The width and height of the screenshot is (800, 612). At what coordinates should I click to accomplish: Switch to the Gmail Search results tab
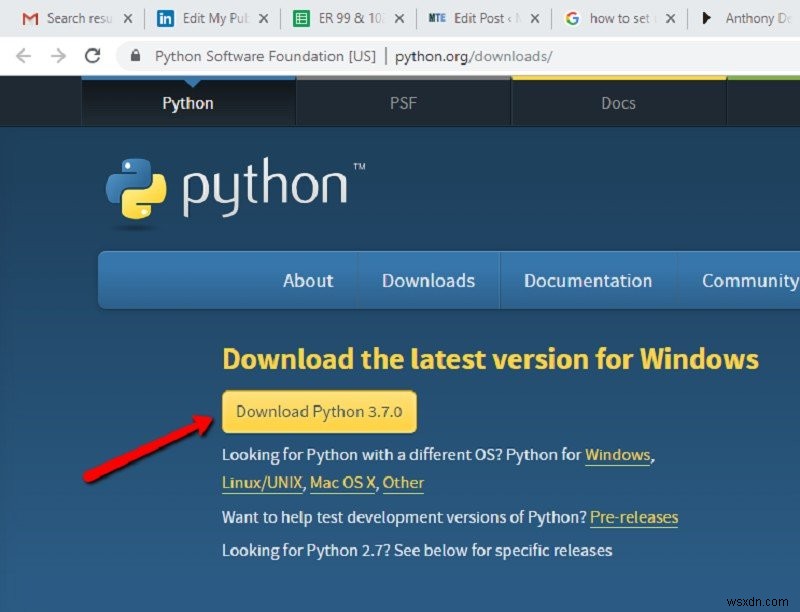75,17
